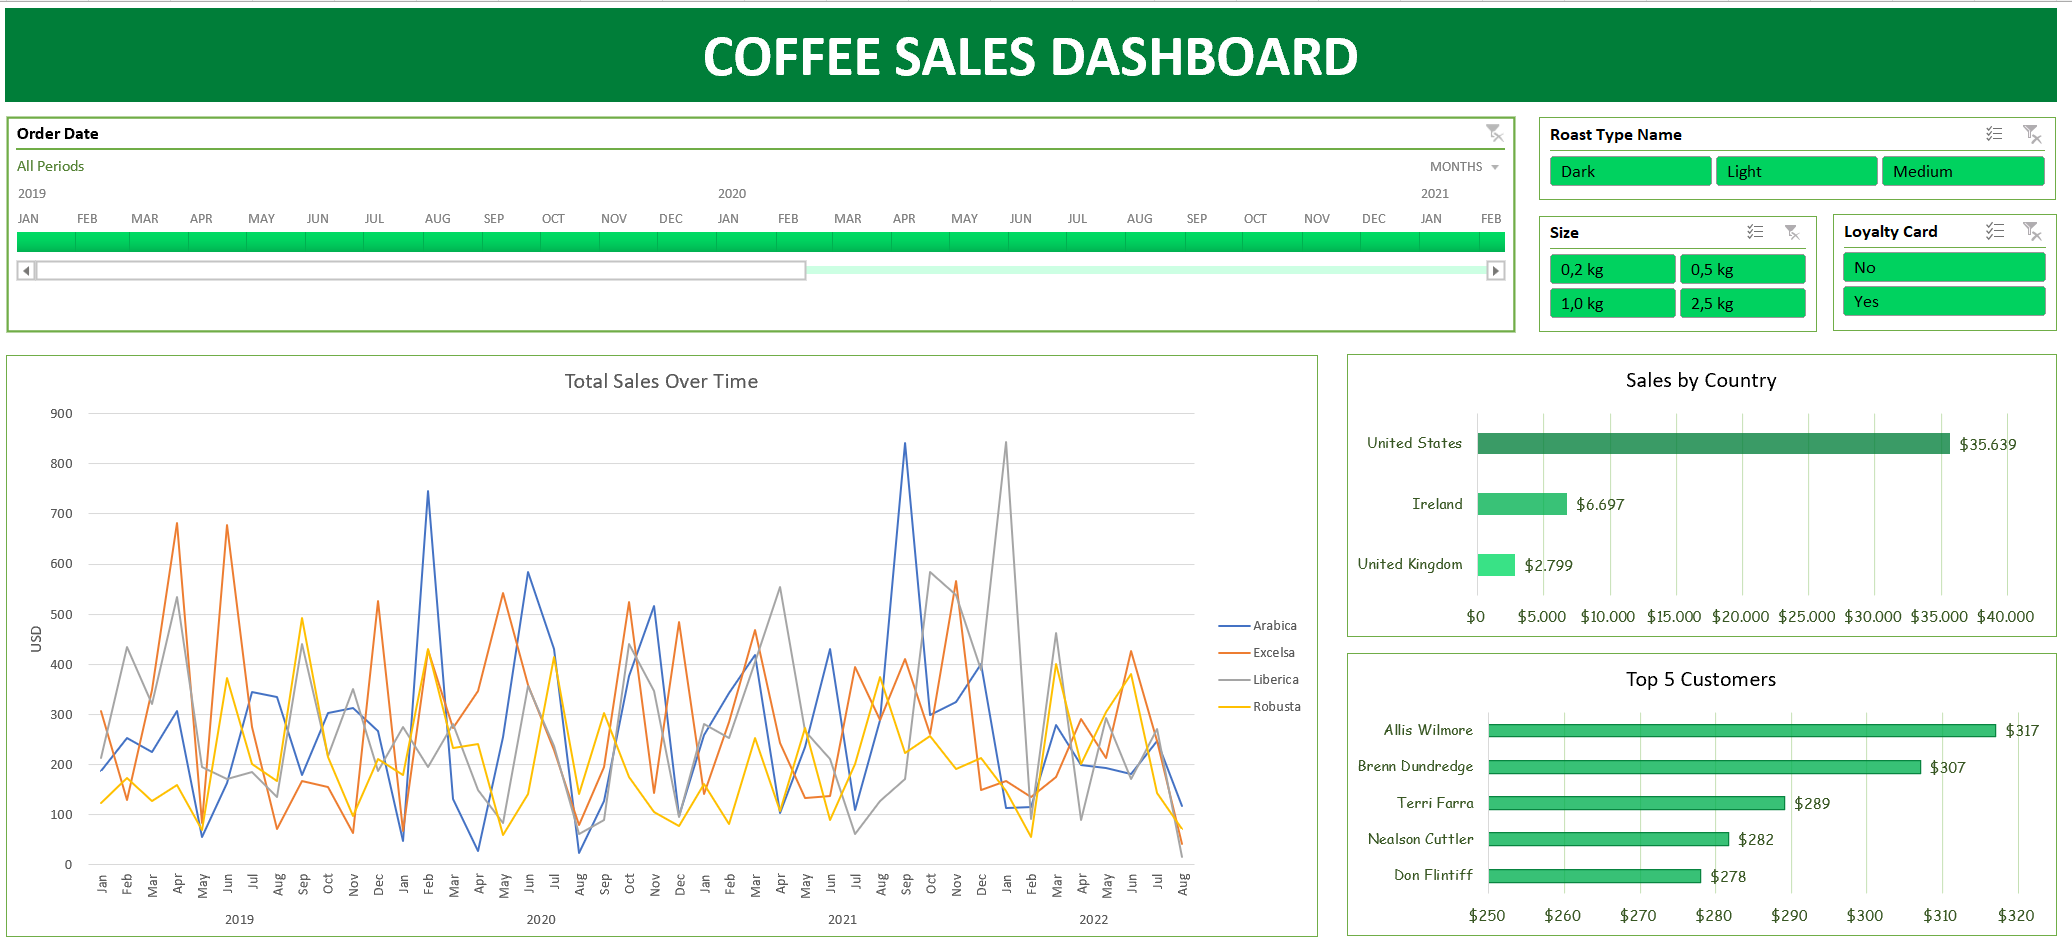Select the 0,2 kg size option
The height and width of the screenshot is (951, 2072).
[x=1612, y=268]
